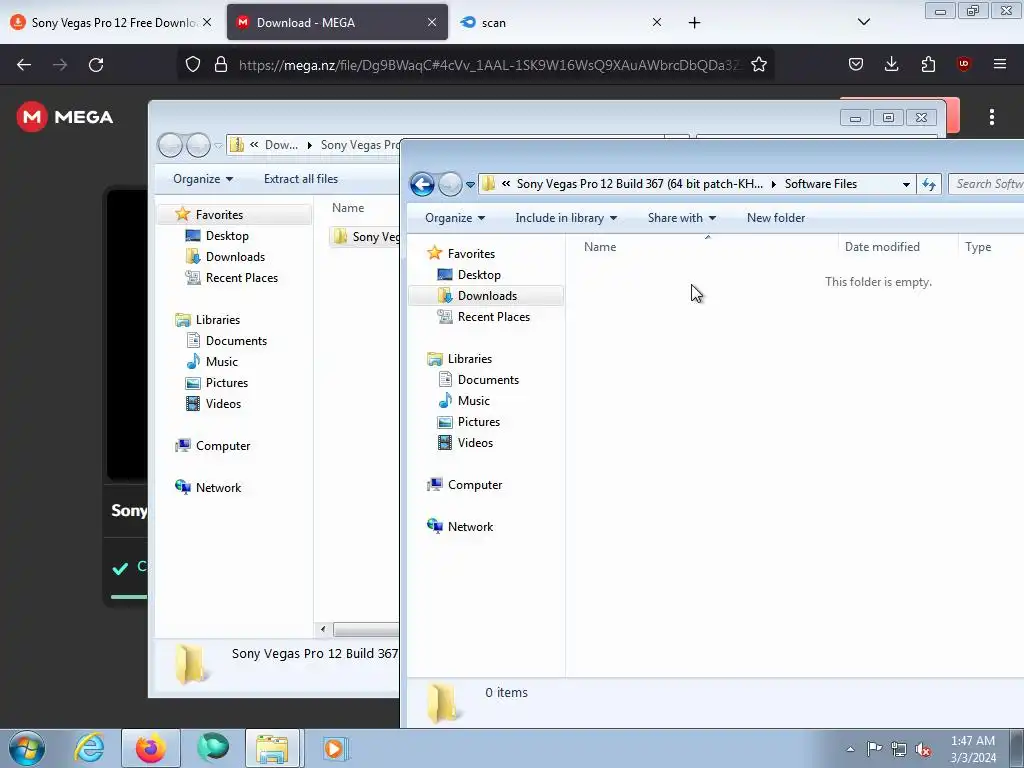Viewport: 1024px width, 768px height.
Task: Open the Save to Pocket icon
Action: (856, 65)
